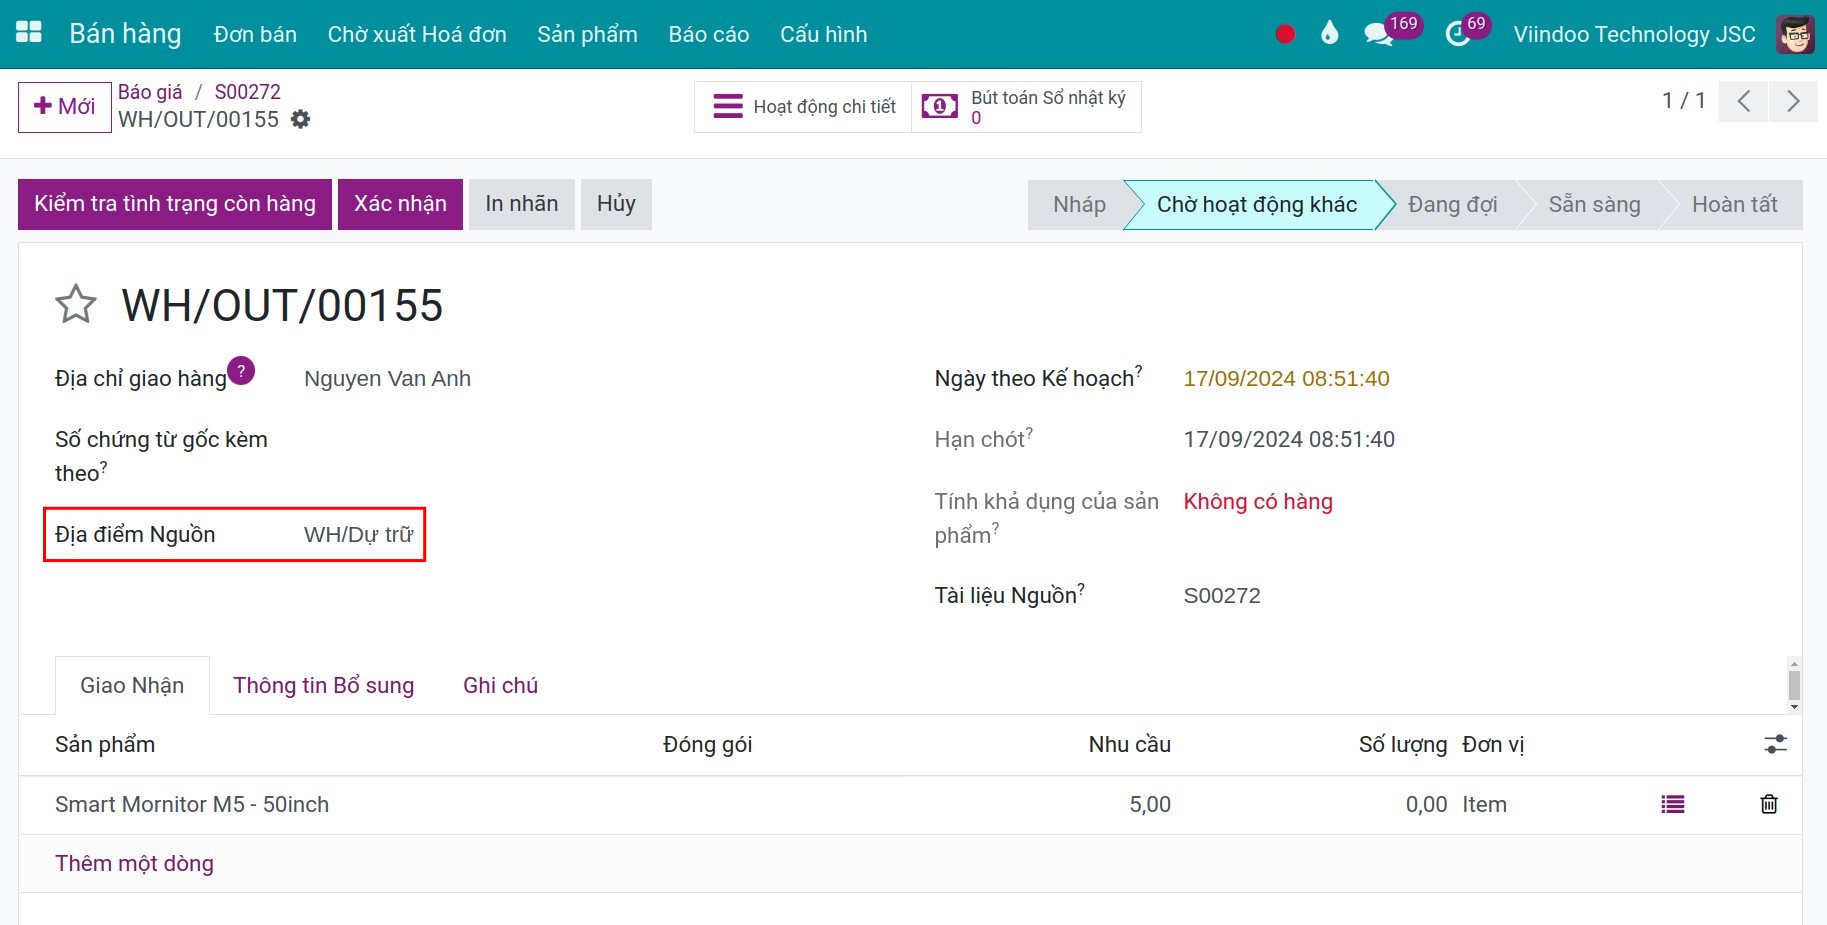Go to the next record arrow
The image size is (1827, 925).
click(1793, 101)
